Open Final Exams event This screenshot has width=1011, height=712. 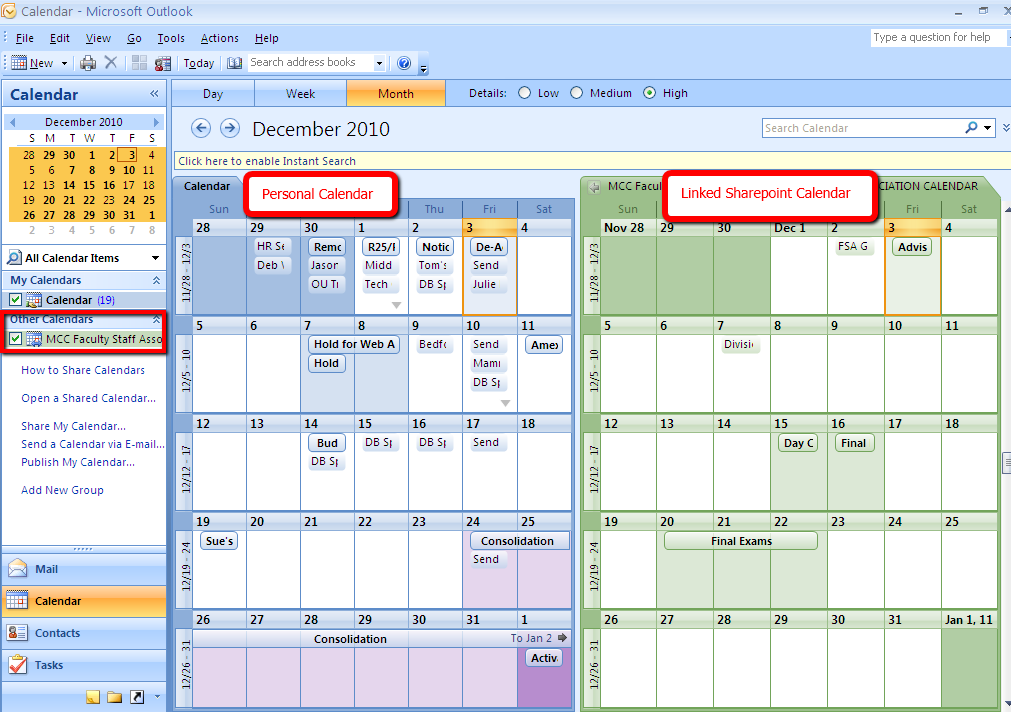pyautogui.click(x=741, y=541)
